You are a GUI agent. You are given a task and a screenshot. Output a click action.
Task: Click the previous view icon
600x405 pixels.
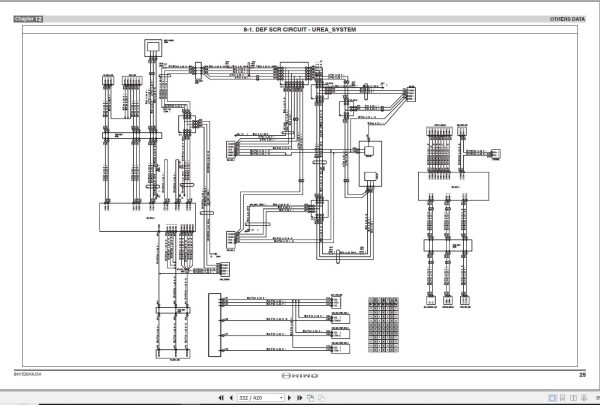click(310, 398)
